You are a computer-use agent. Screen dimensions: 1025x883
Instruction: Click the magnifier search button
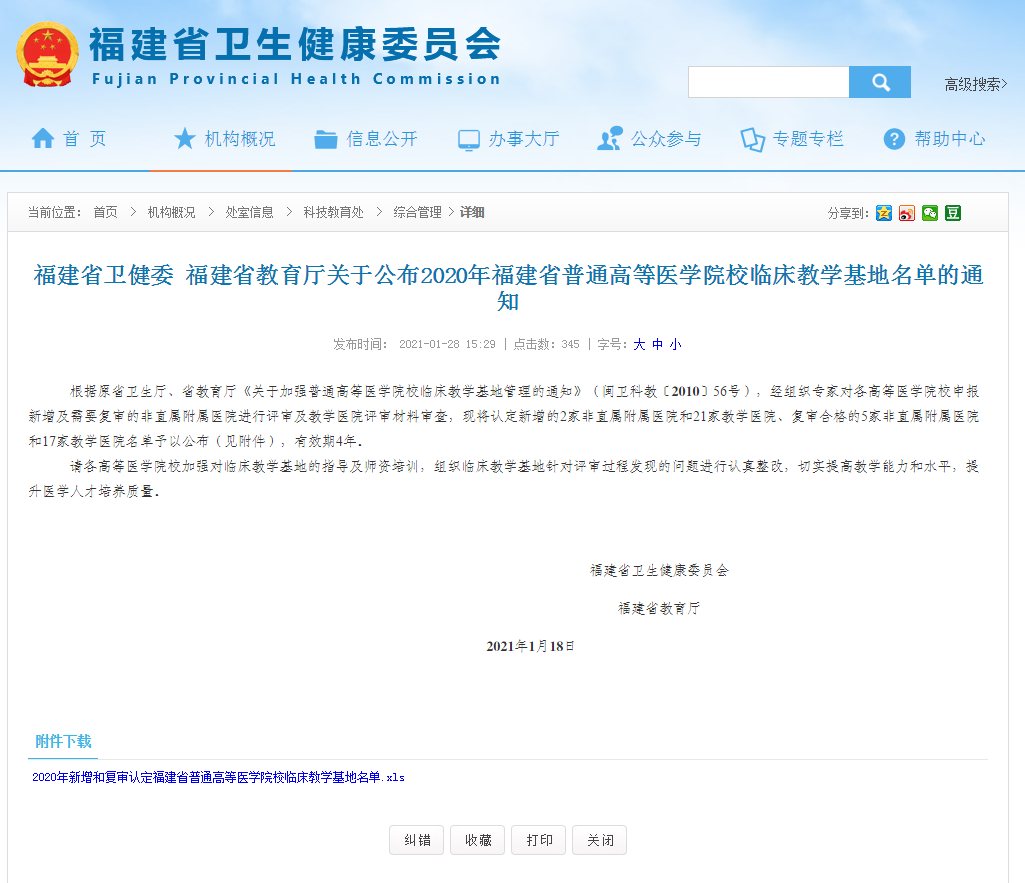[880, 82]
